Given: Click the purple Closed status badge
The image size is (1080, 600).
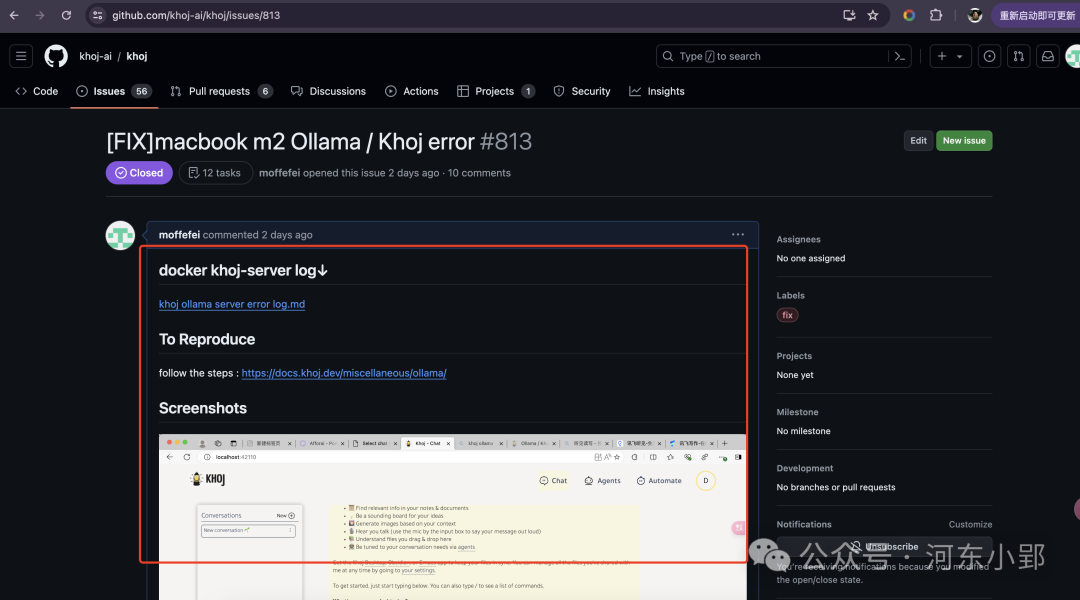Looking at the screenshot, I should (139, 173).
